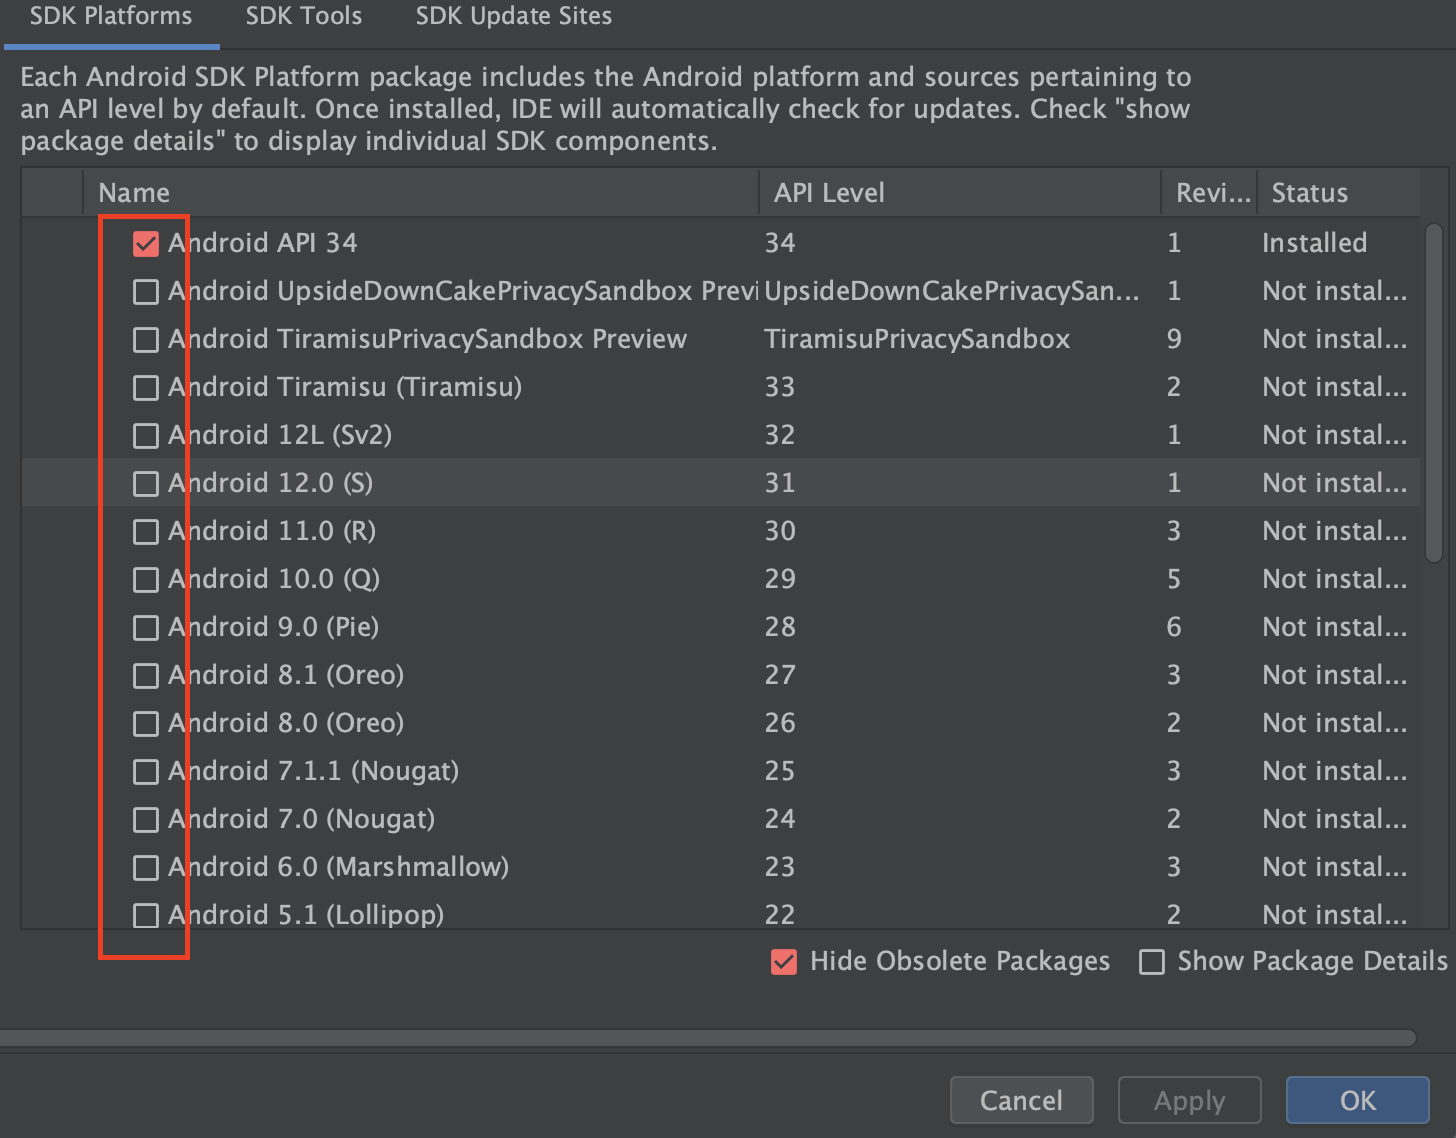Click the 'TiramisuPrivacySandbox' API level cell
Viewport: 1456px width, 1138px height.
click(x=917, y=339)
